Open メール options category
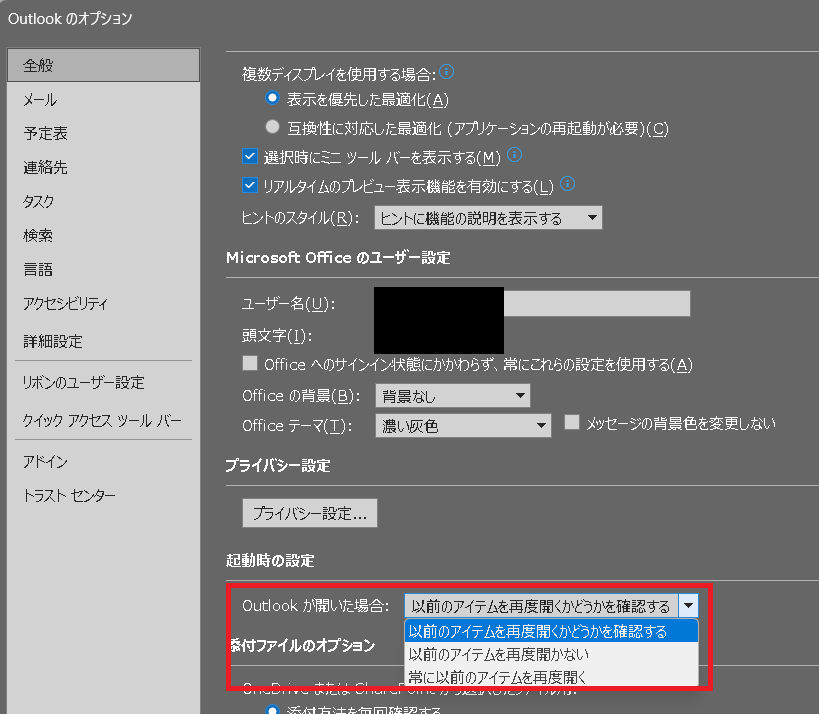819x714 pixels. point(103,99)
